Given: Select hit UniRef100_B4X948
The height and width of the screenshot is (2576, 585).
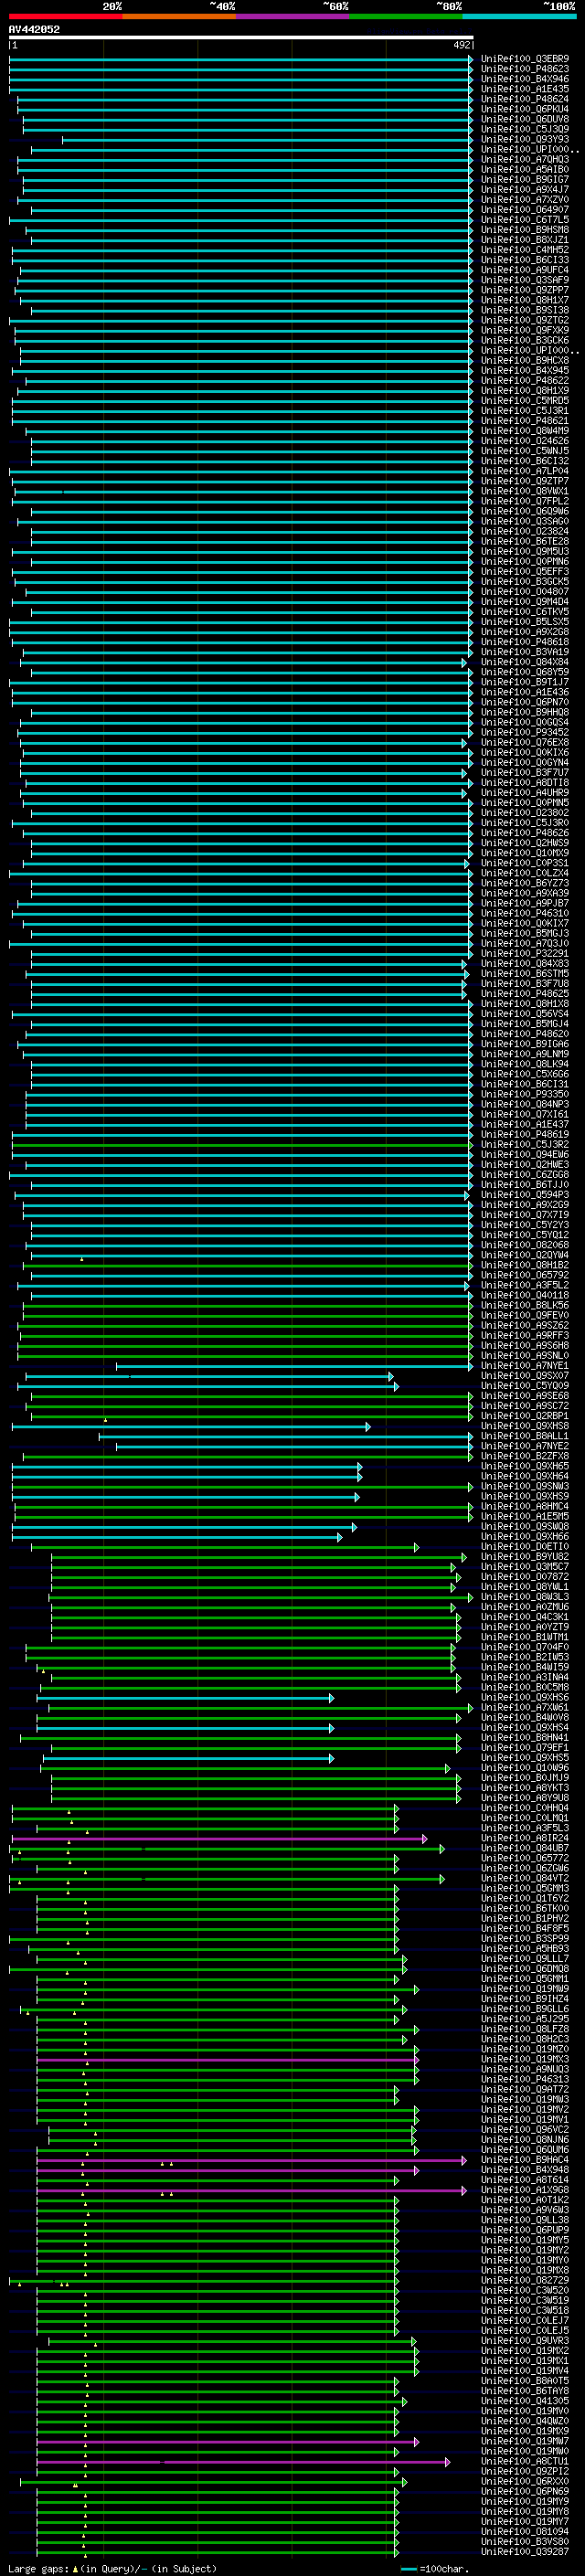Looking at the screenshot, I should click(525, 2172).
